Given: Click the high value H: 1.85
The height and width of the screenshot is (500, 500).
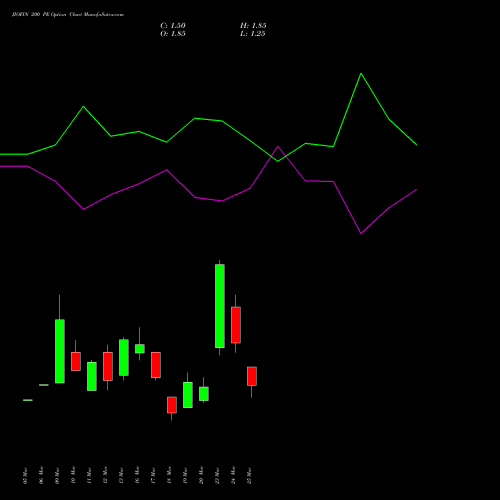Looking at the screenshot, I should [253, 26].
